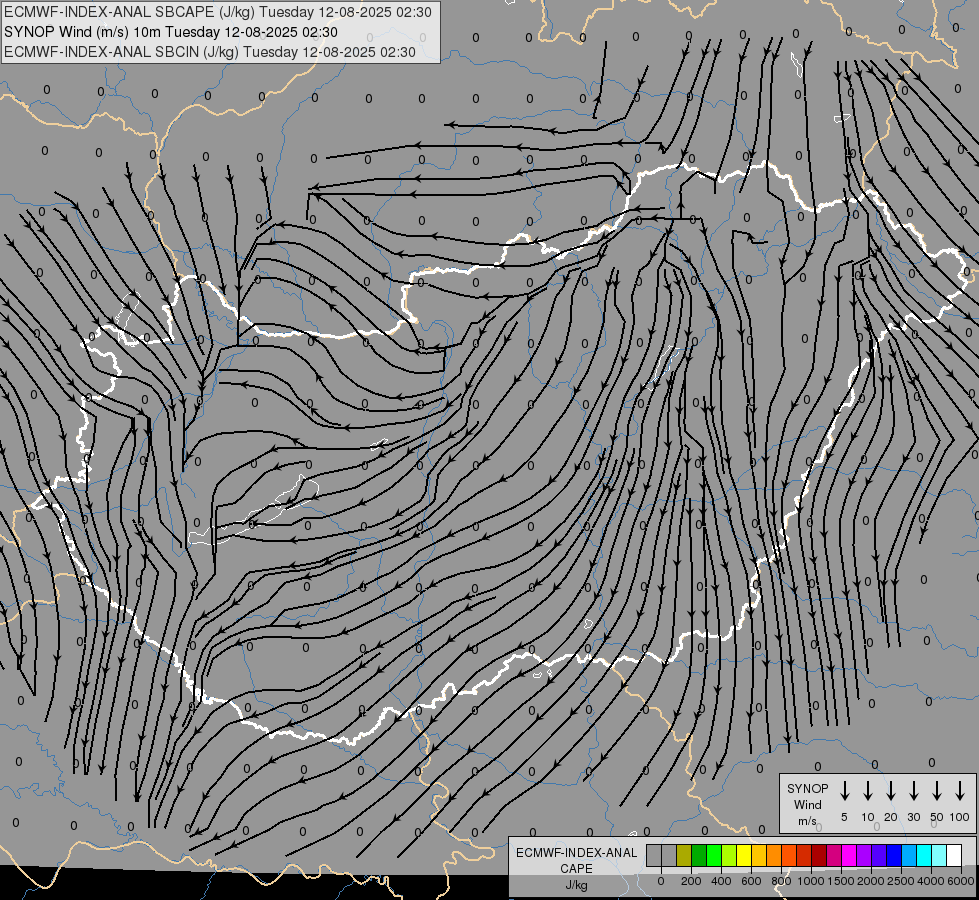This screenshot has width=979, height=900.
Task: Click the '100' wind speed legend label
Action: [x=960, y=817]
